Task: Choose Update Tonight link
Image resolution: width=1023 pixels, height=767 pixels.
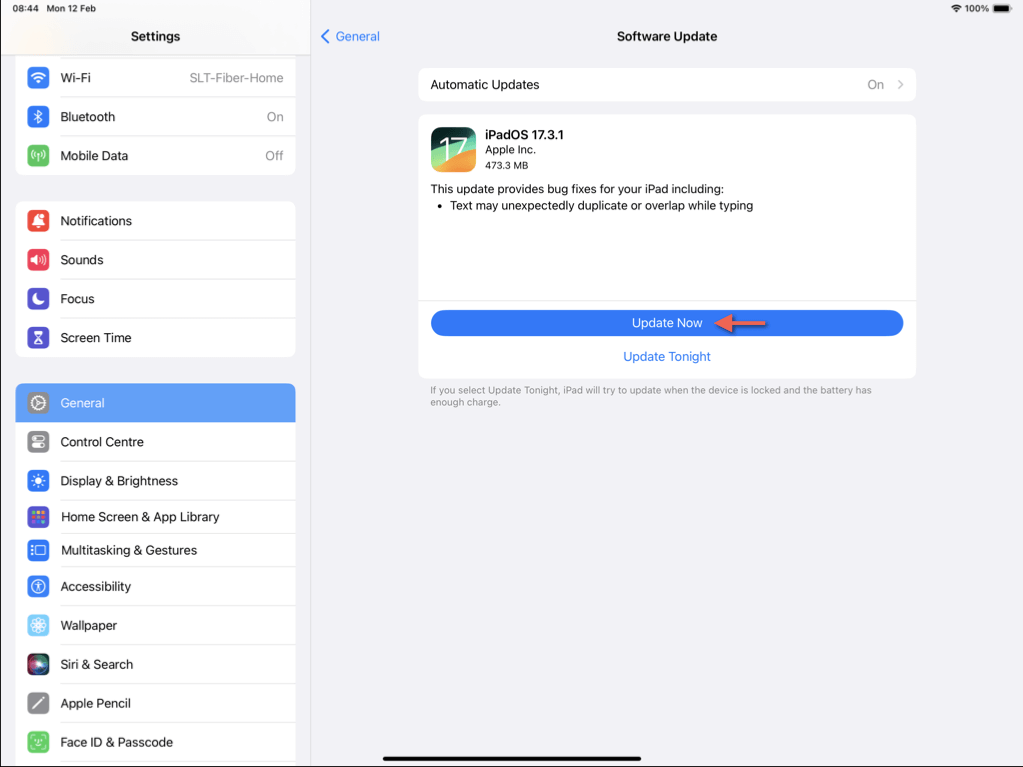Action: pos(667,357)
